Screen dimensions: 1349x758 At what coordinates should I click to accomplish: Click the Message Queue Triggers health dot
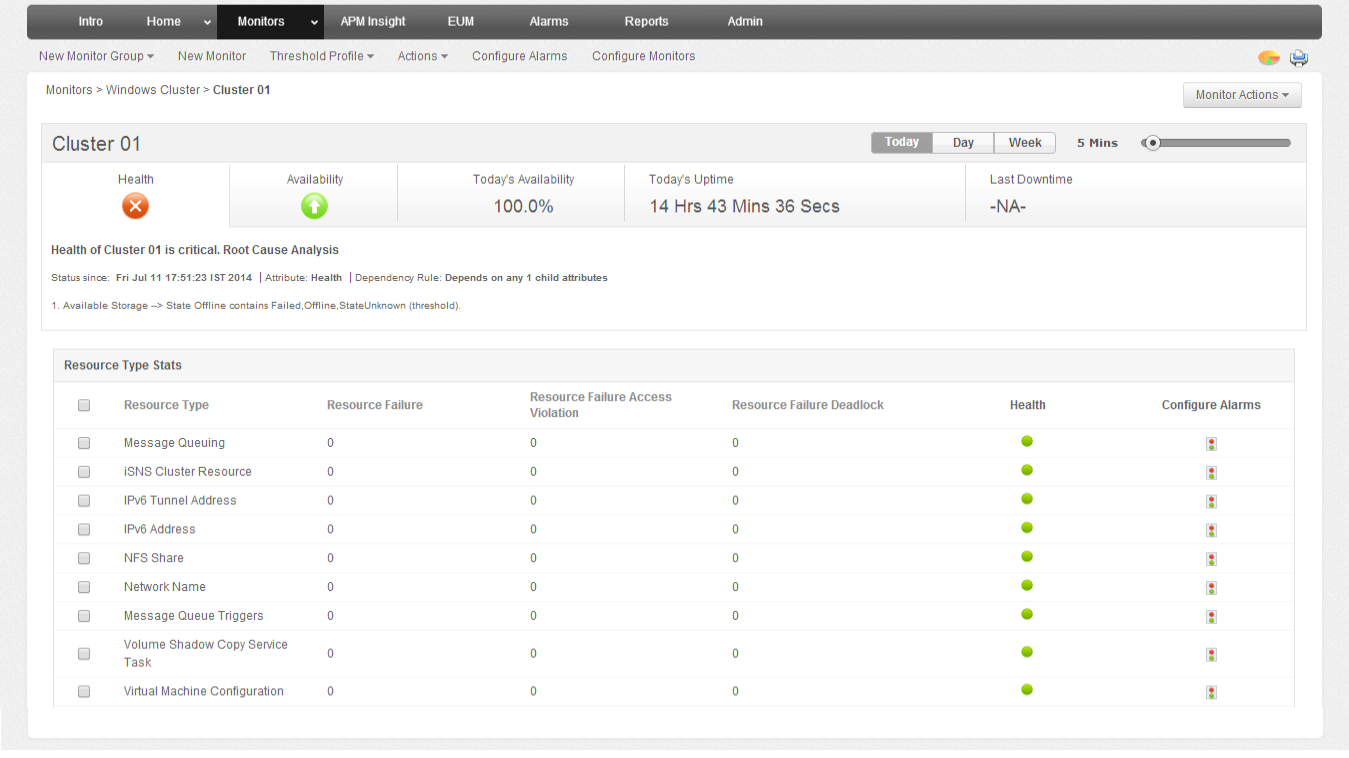(1027, 614)
